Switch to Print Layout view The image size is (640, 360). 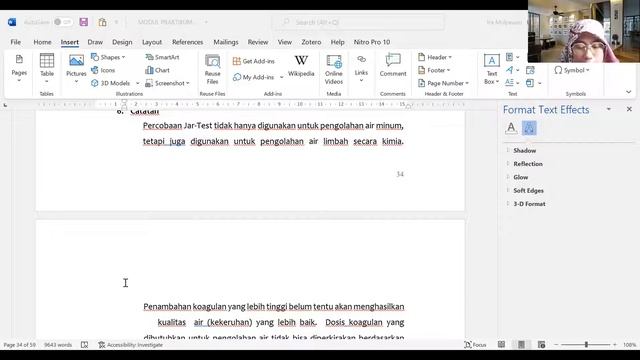521,345
